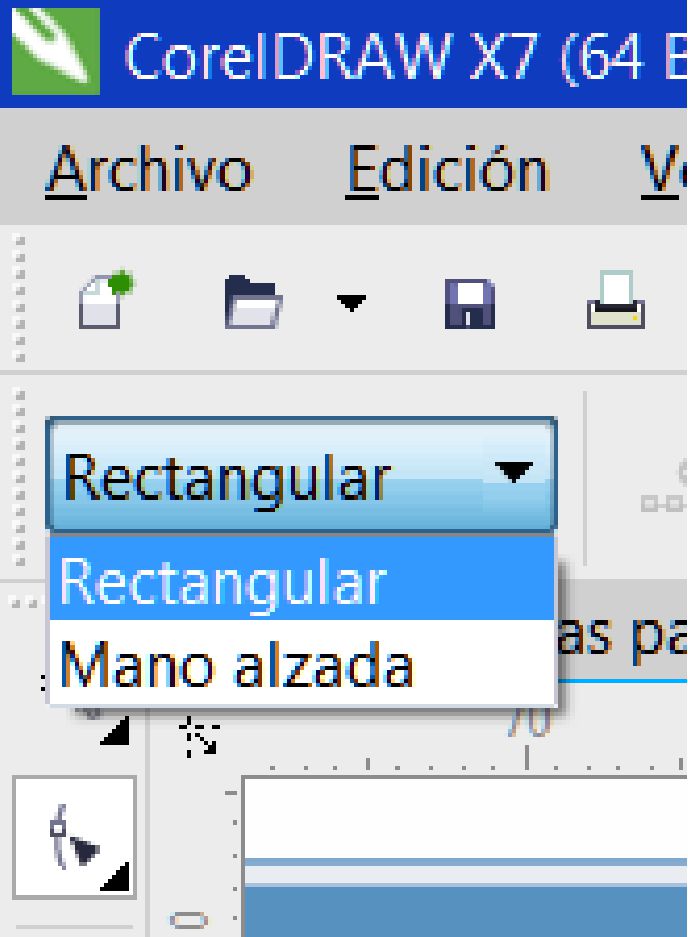The width and height of the screenshot is (688, 937).
Task: Click the standard toolbar drag handle
Action: pos(17,298)
